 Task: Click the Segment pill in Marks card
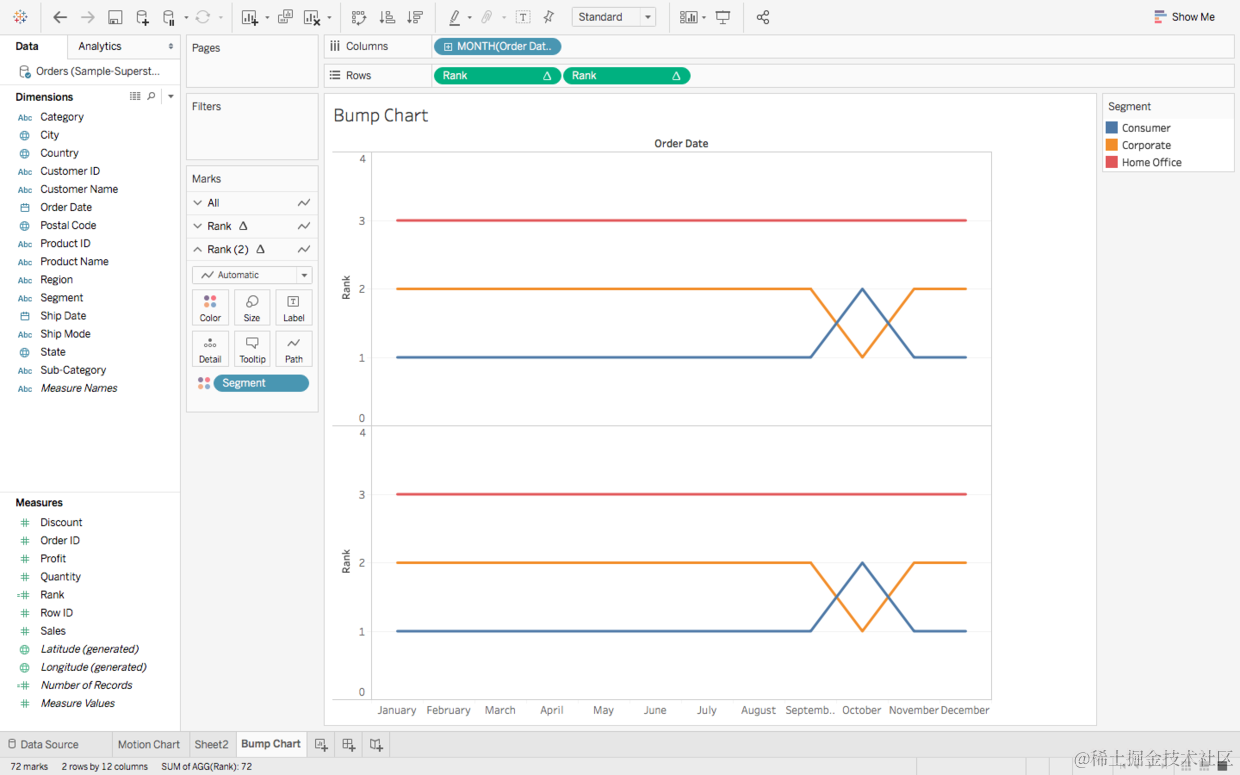[261, 383]
